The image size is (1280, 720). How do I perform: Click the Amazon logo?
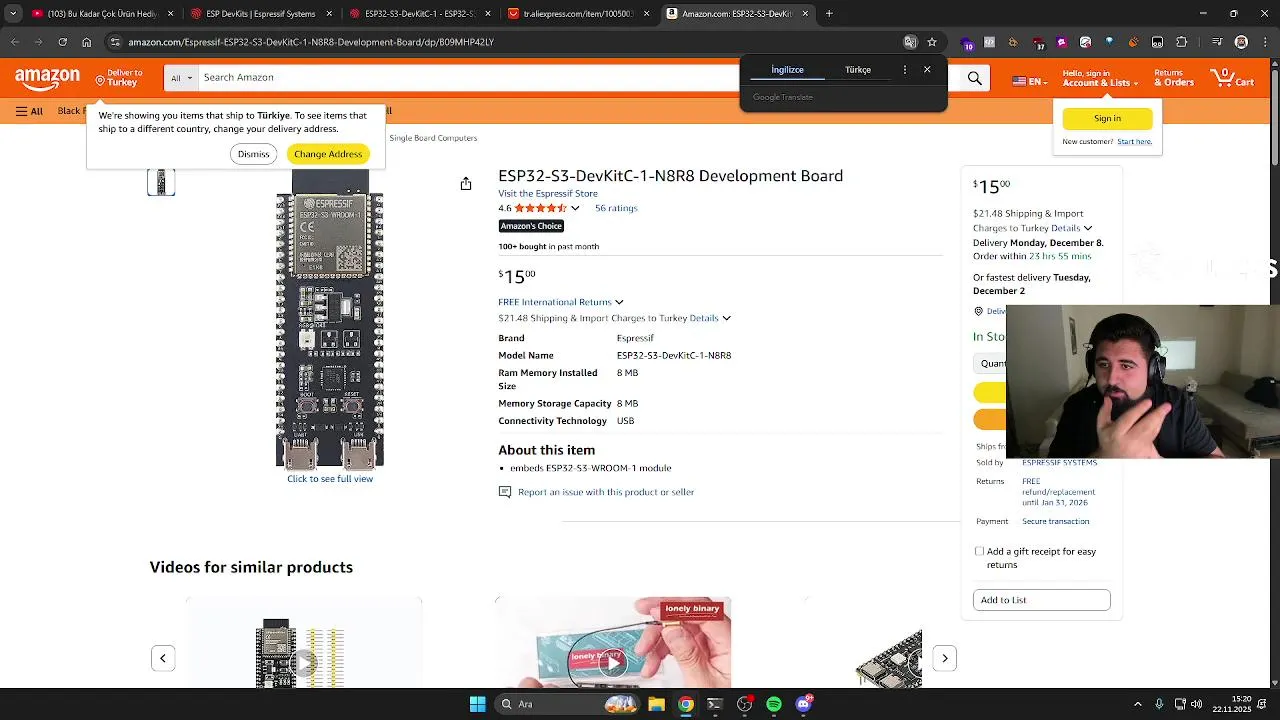tap(47, 78)
